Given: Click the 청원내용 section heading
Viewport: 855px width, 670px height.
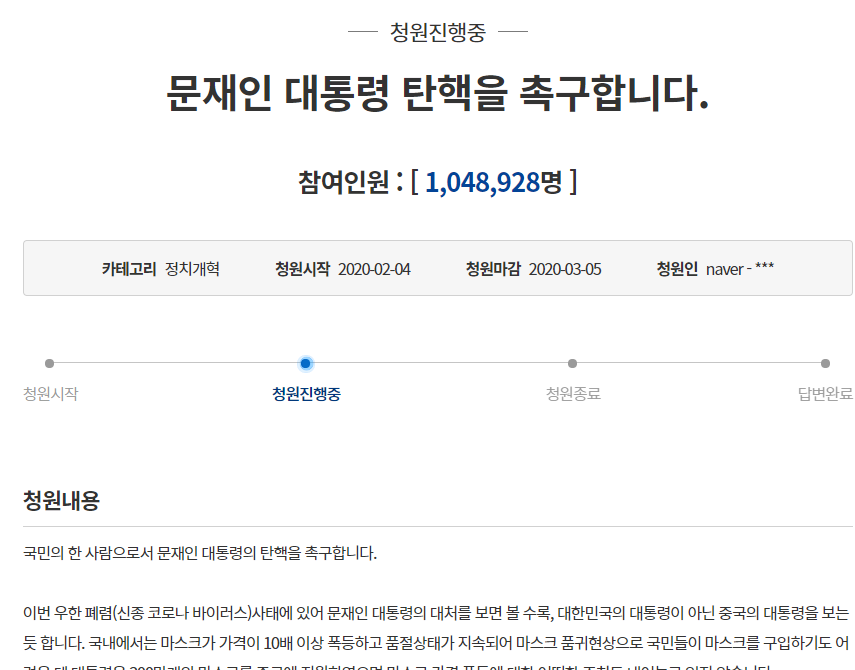Looking at the screenshot, I should click(61, 501).
